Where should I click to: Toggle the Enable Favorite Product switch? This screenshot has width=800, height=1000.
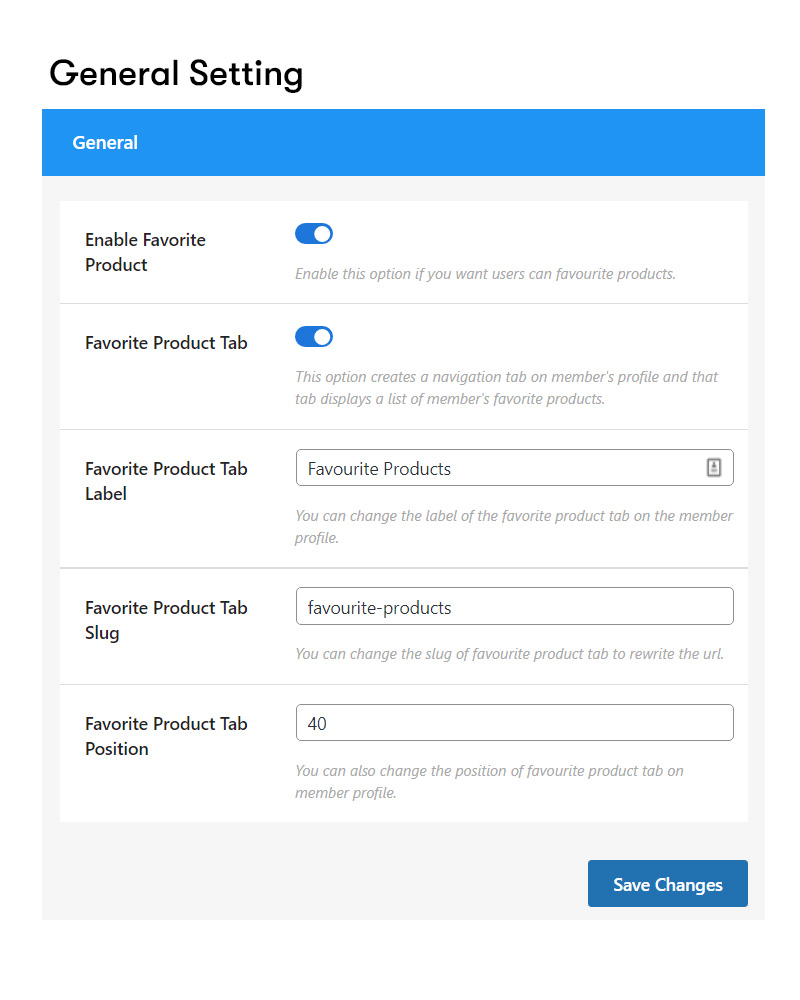click(313, 234)
